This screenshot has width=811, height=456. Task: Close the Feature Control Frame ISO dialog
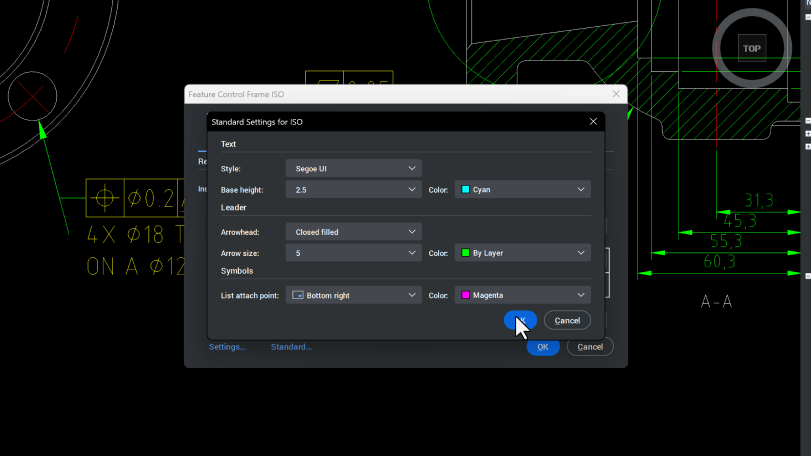tap(616, 94)
